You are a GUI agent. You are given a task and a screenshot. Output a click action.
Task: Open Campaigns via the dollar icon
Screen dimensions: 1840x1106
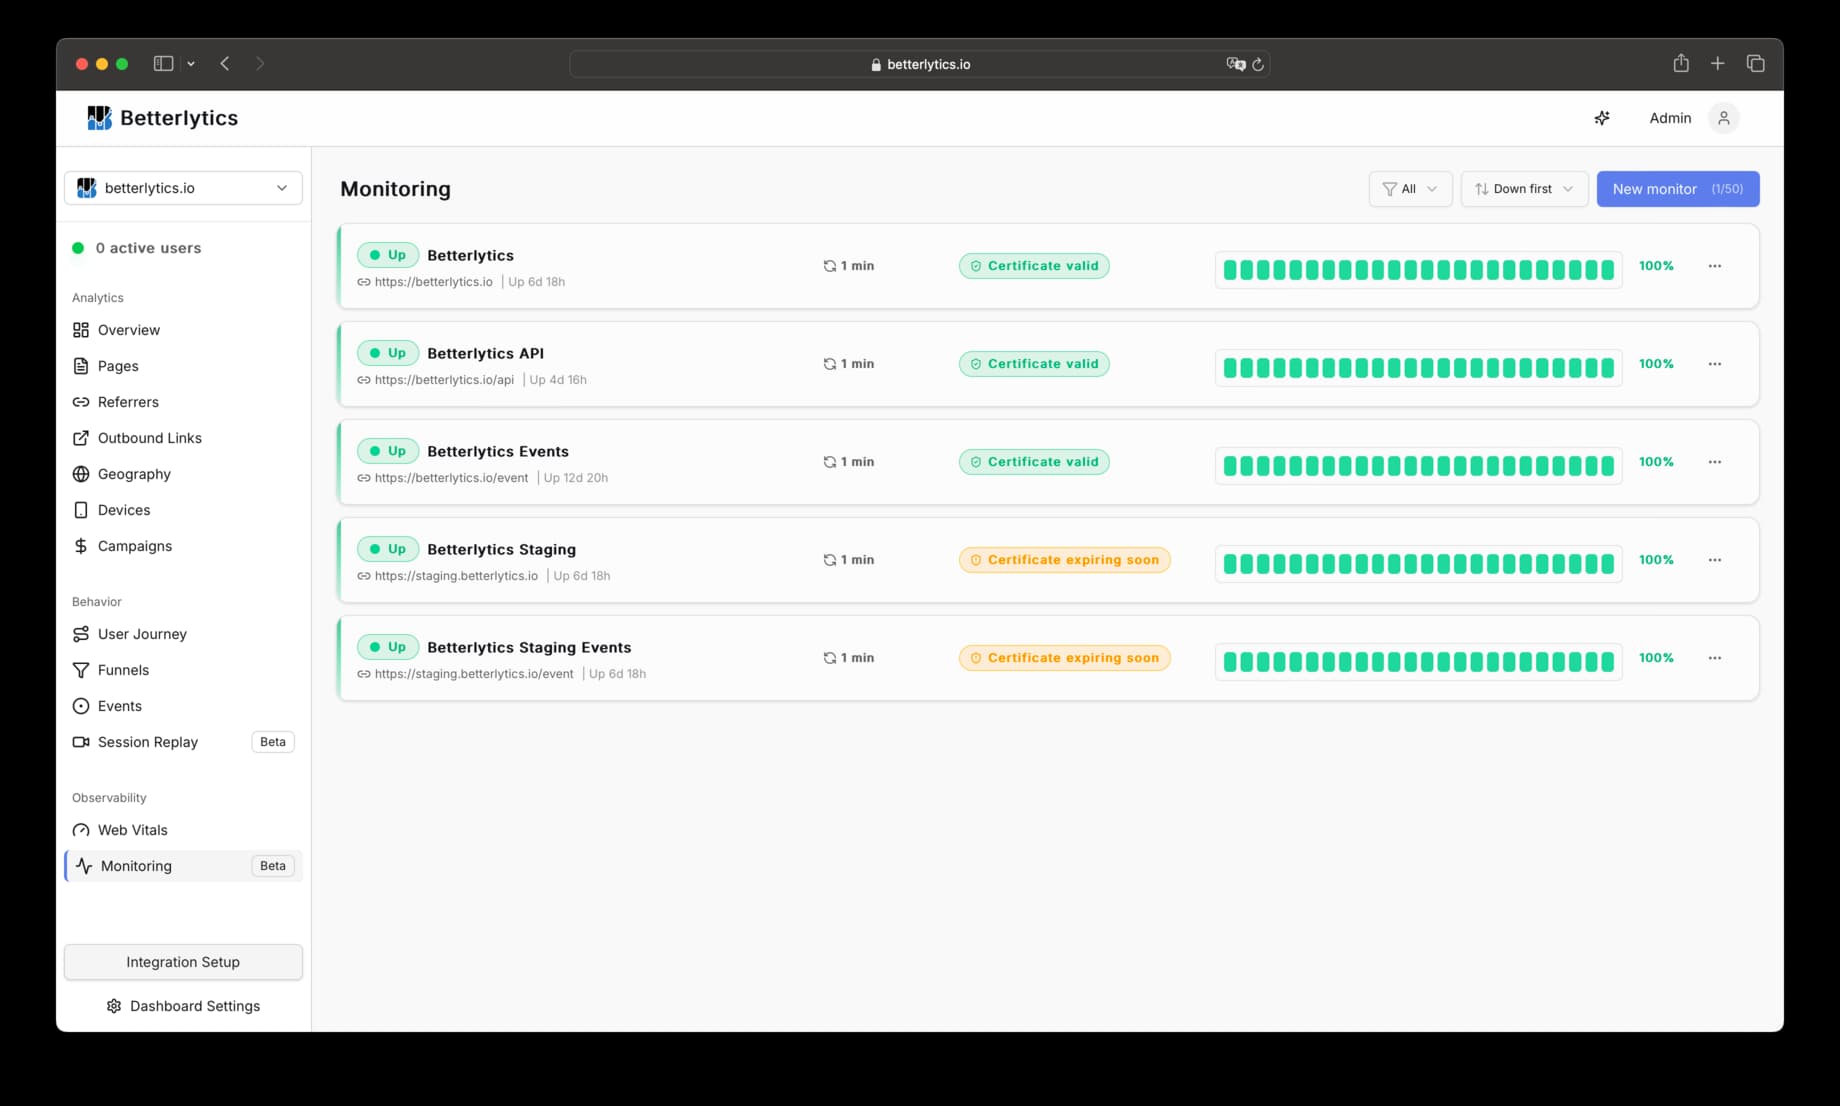coord(81,545)
